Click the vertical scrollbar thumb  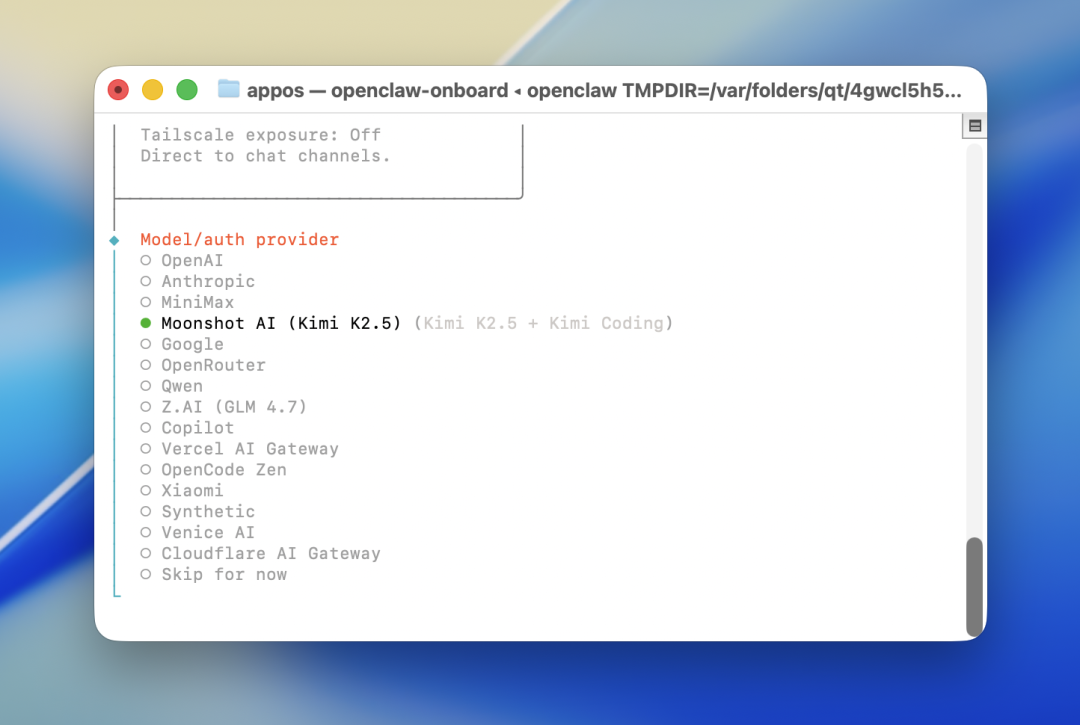[x=974, y=586]
